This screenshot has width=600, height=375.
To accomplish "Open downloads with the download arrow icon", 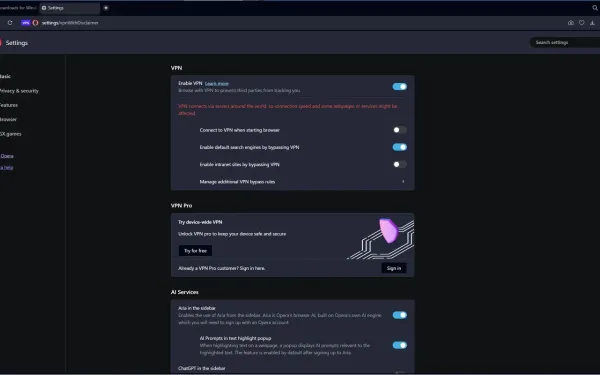I will 592,23.
